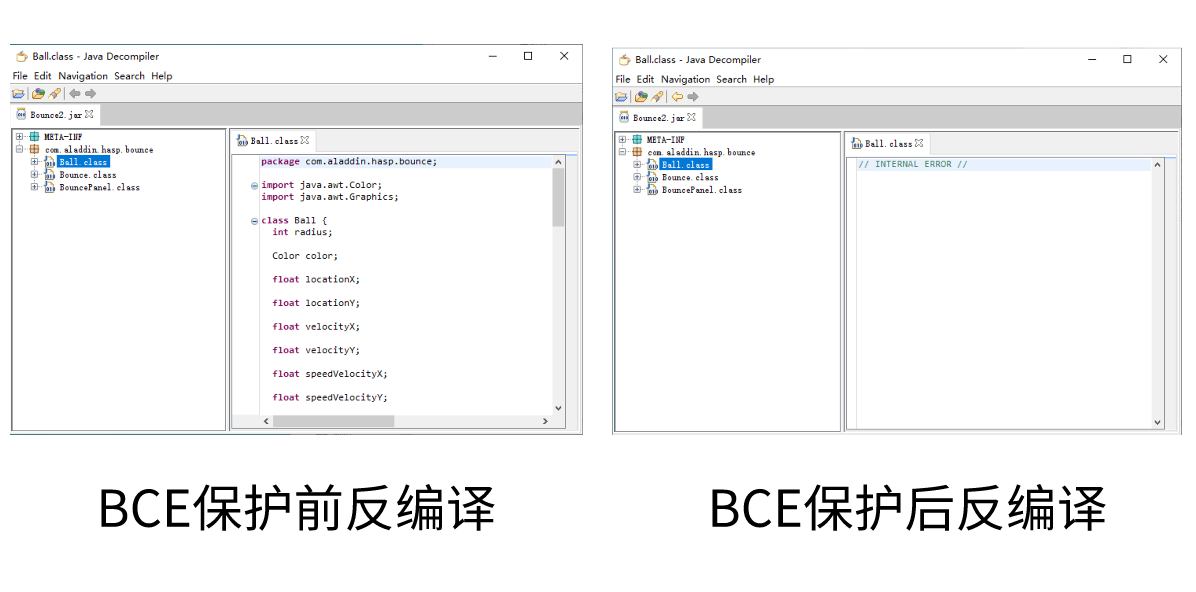The height and width of the screenshot is (592, 1196).
Task: Select BouncePanel.class in the right window tree
Action: click(x=701, y=190)
